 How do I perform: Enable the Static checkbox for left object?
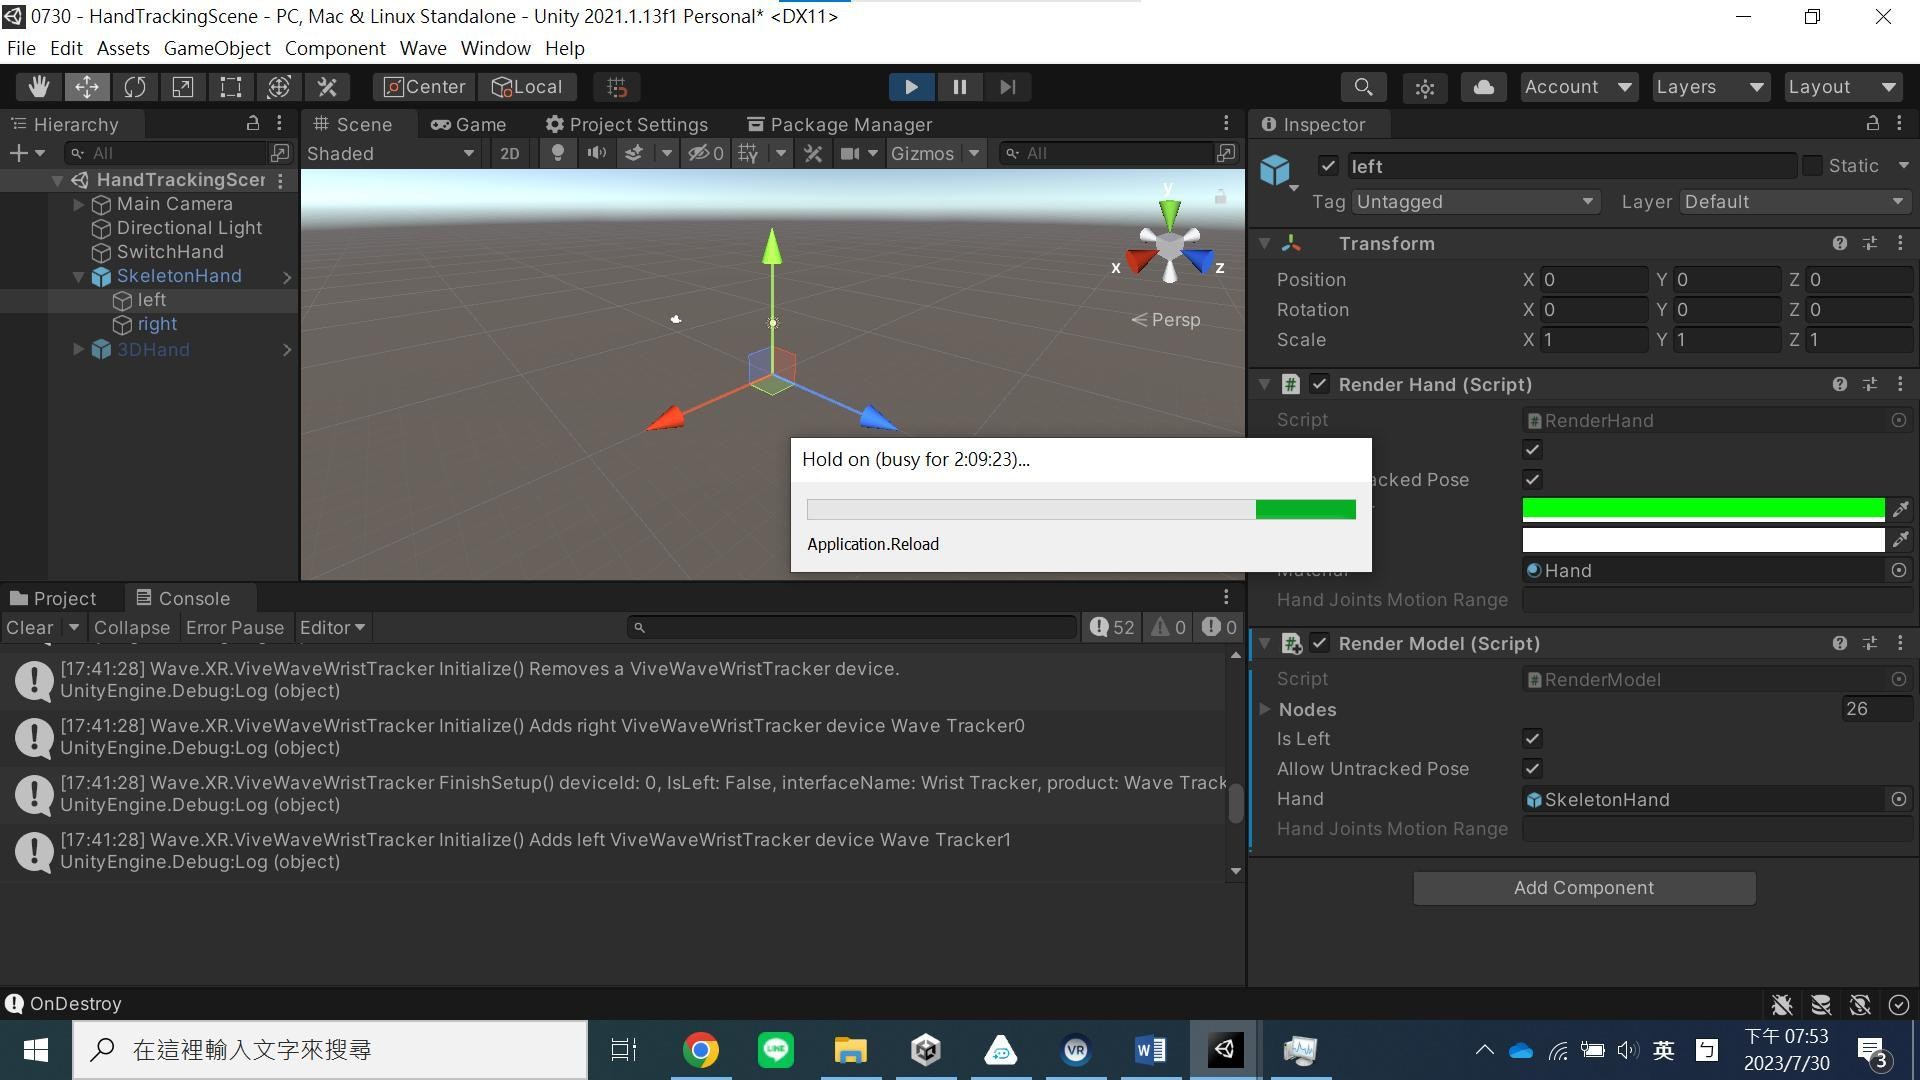pyautogui.click(x=1813, y=165)
